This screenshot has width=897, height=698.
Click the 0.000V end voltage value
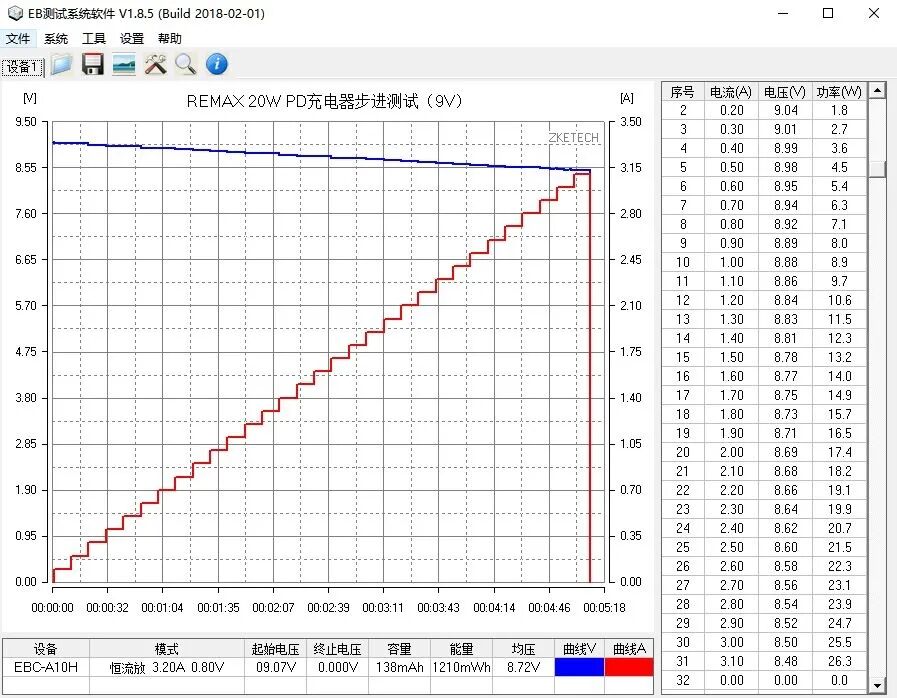click(338, 667)
